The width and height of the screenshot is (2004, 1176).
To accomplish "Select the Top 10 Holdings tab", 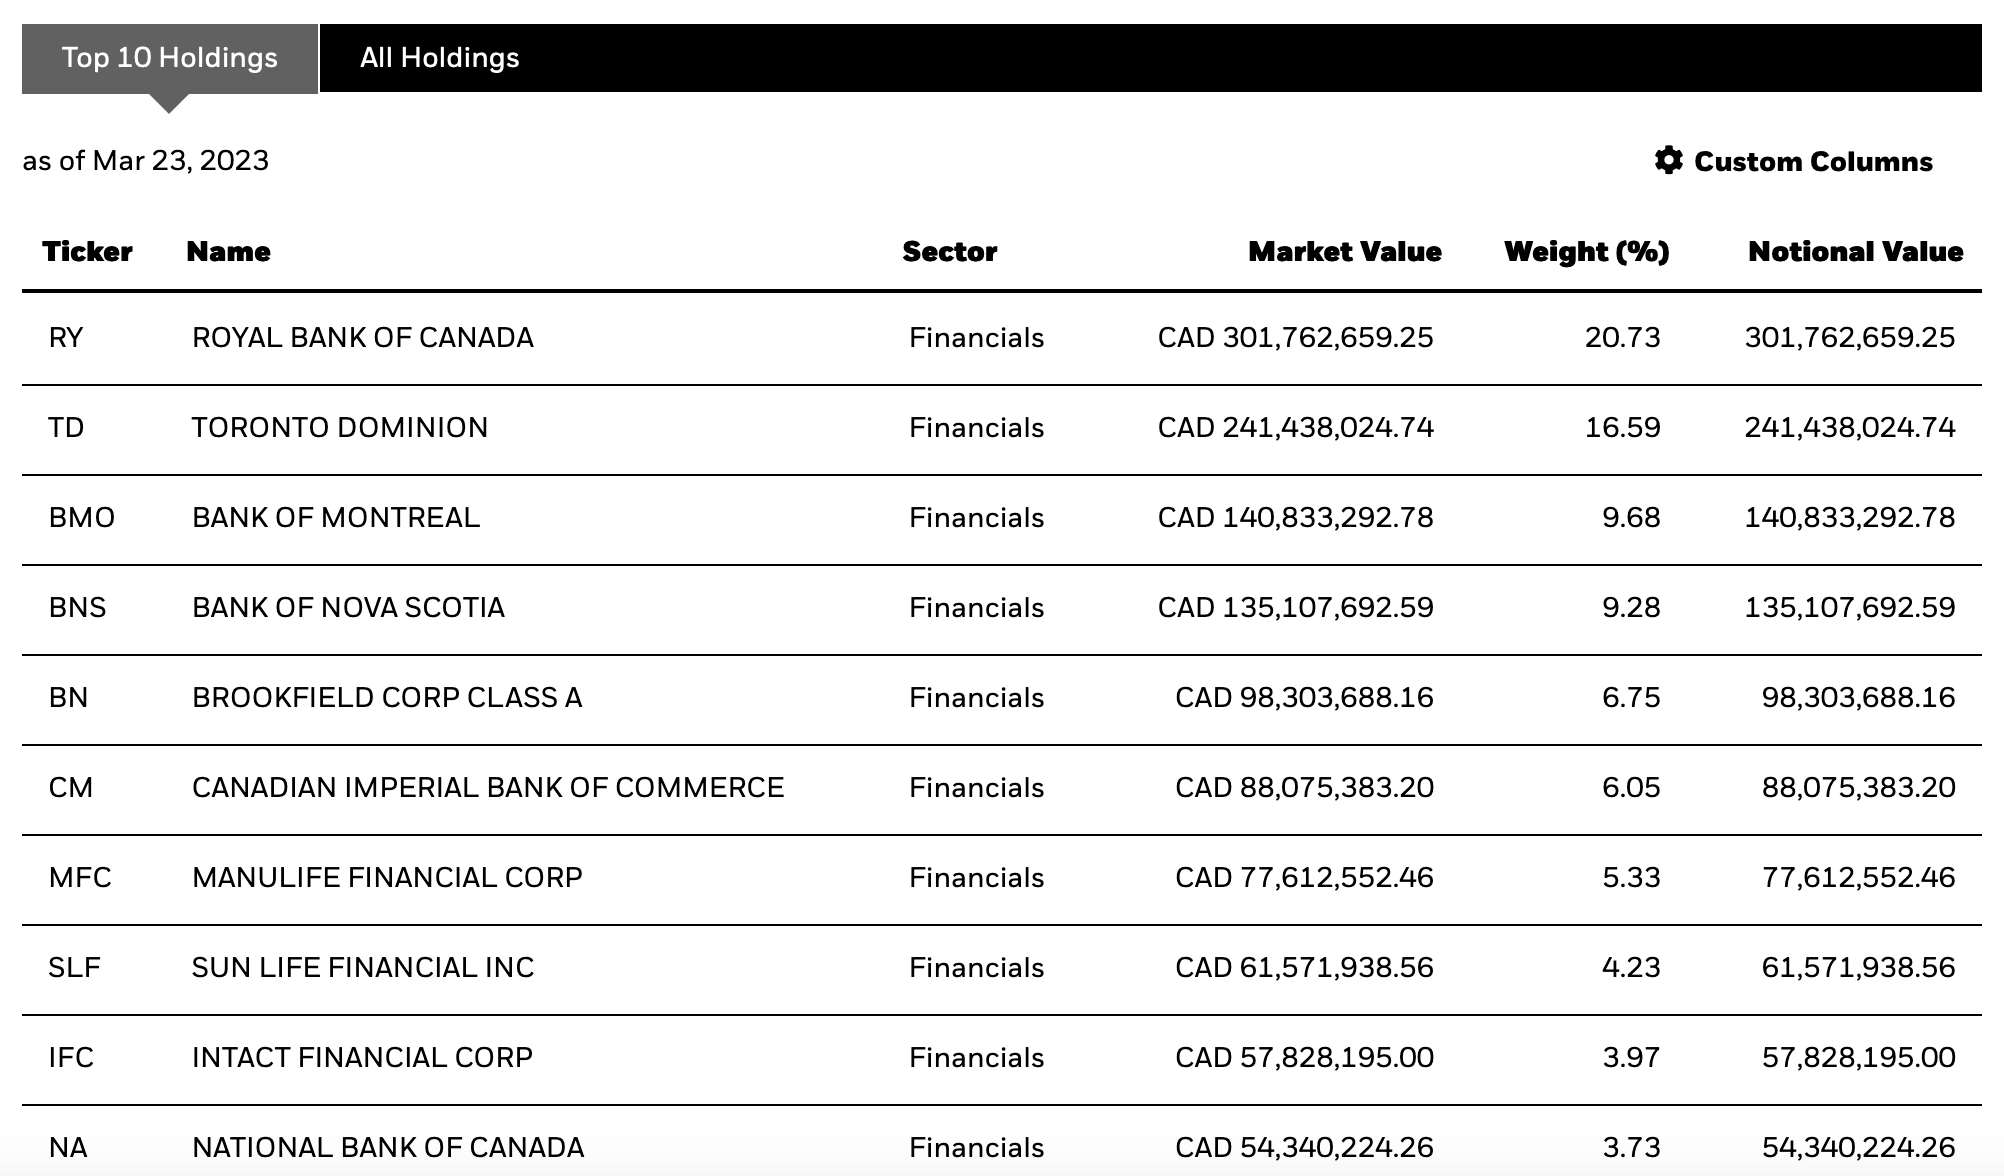I will (170, 58).
